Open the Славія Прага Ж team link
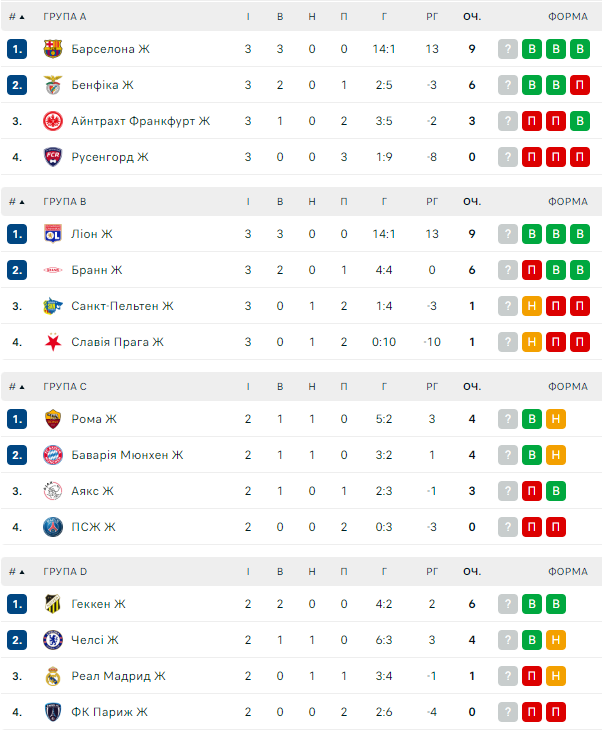 tap(117, 342)
